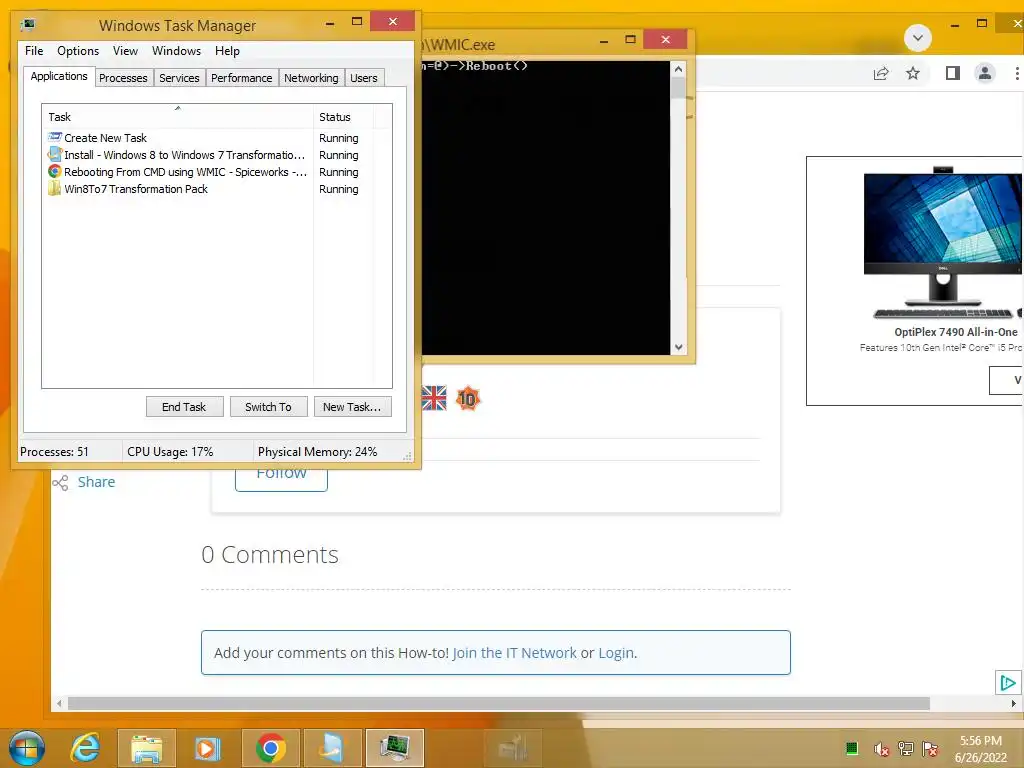Click the browser horizontal scrollbar thumb

point(499,703)
